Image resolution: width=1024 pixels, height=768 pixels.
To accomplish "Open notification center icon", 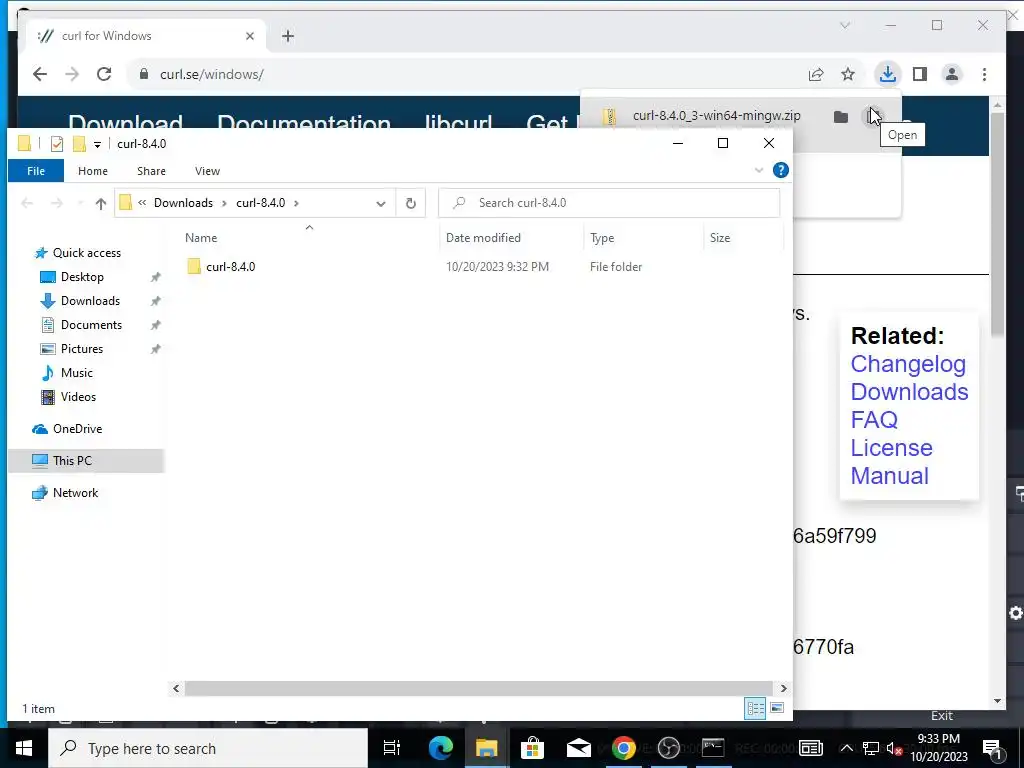I will tap(992, 748).
